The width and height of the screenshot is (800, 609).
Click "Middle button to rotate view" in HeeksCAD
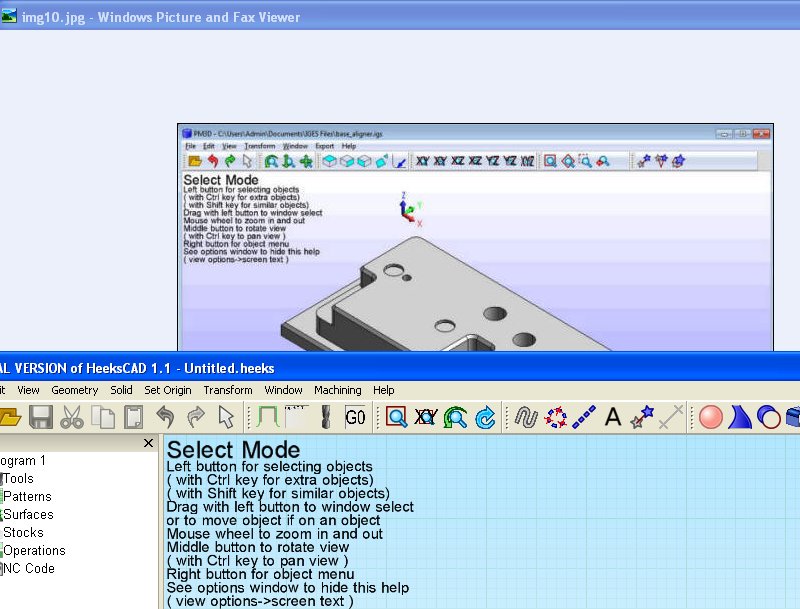(x=258, y=547)
